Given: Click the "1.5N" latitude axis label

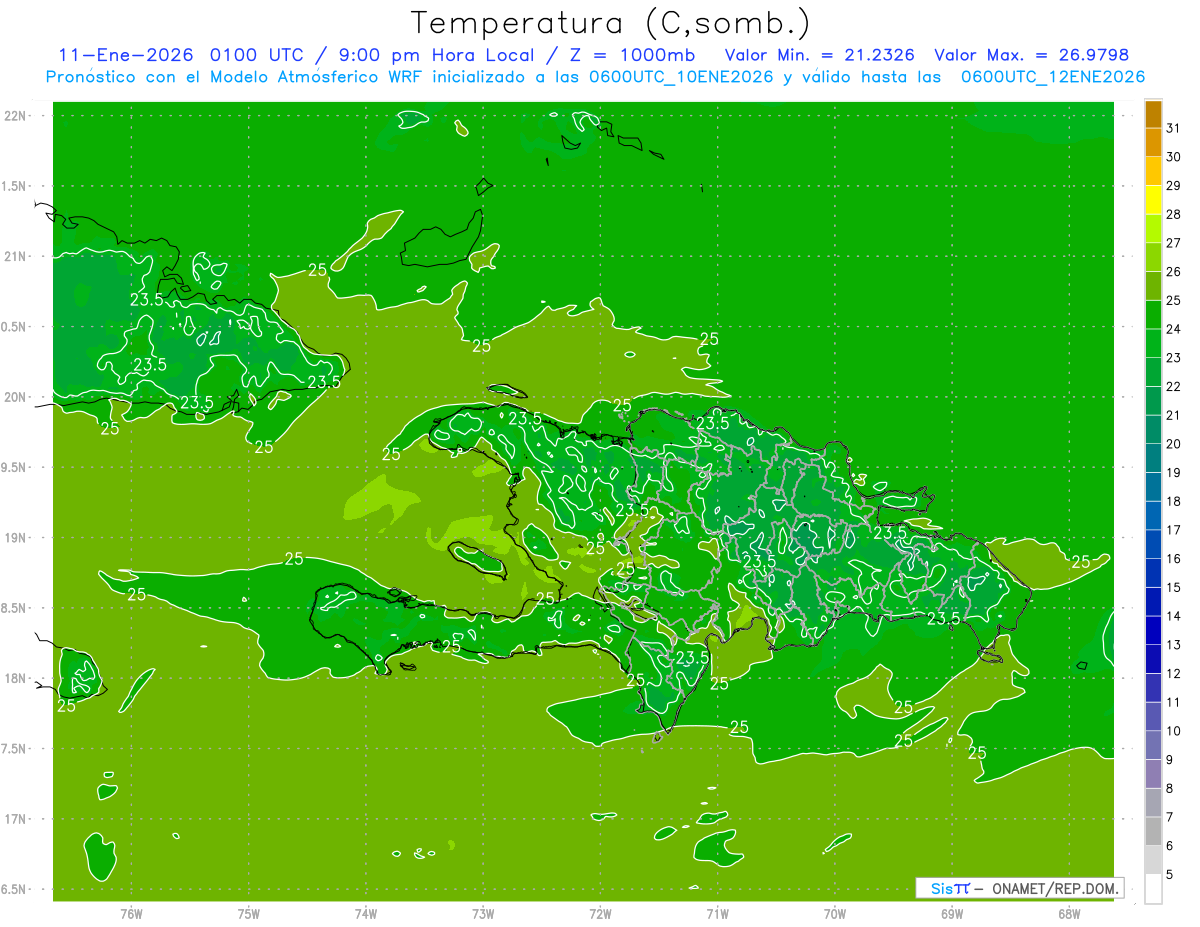Looking at the screenshot, I should pos(15,186).
